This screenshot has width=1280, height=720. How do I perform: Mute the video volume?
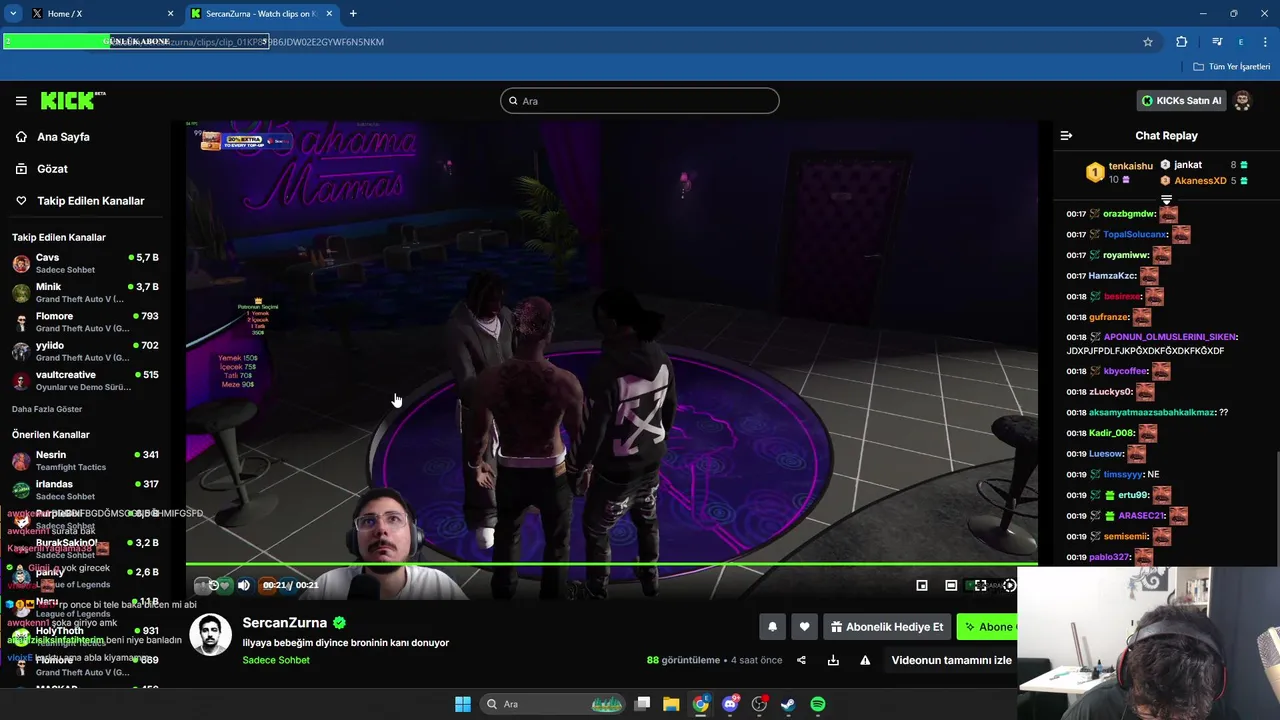click(x=244, y=585)
